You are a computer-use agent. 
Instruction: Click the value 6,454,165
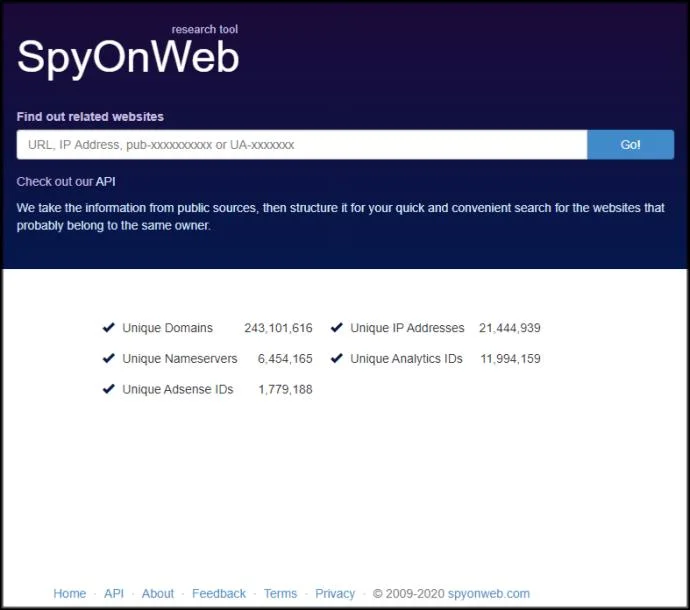[x=285, y=359]
